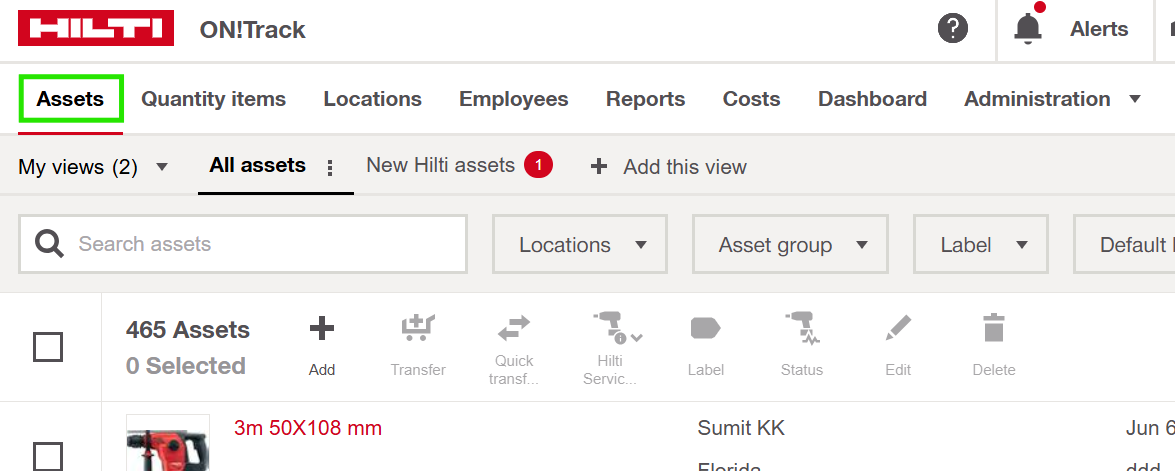
Task: Tick the select-all assets checkbox
Action: (x=48, y=347)
